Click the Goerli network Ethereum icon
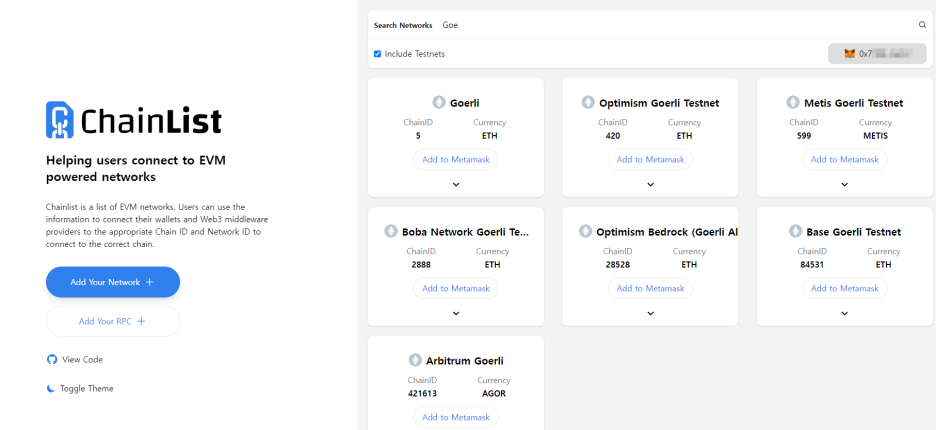This screenshot has width=936, height=430. pos(439,103)
